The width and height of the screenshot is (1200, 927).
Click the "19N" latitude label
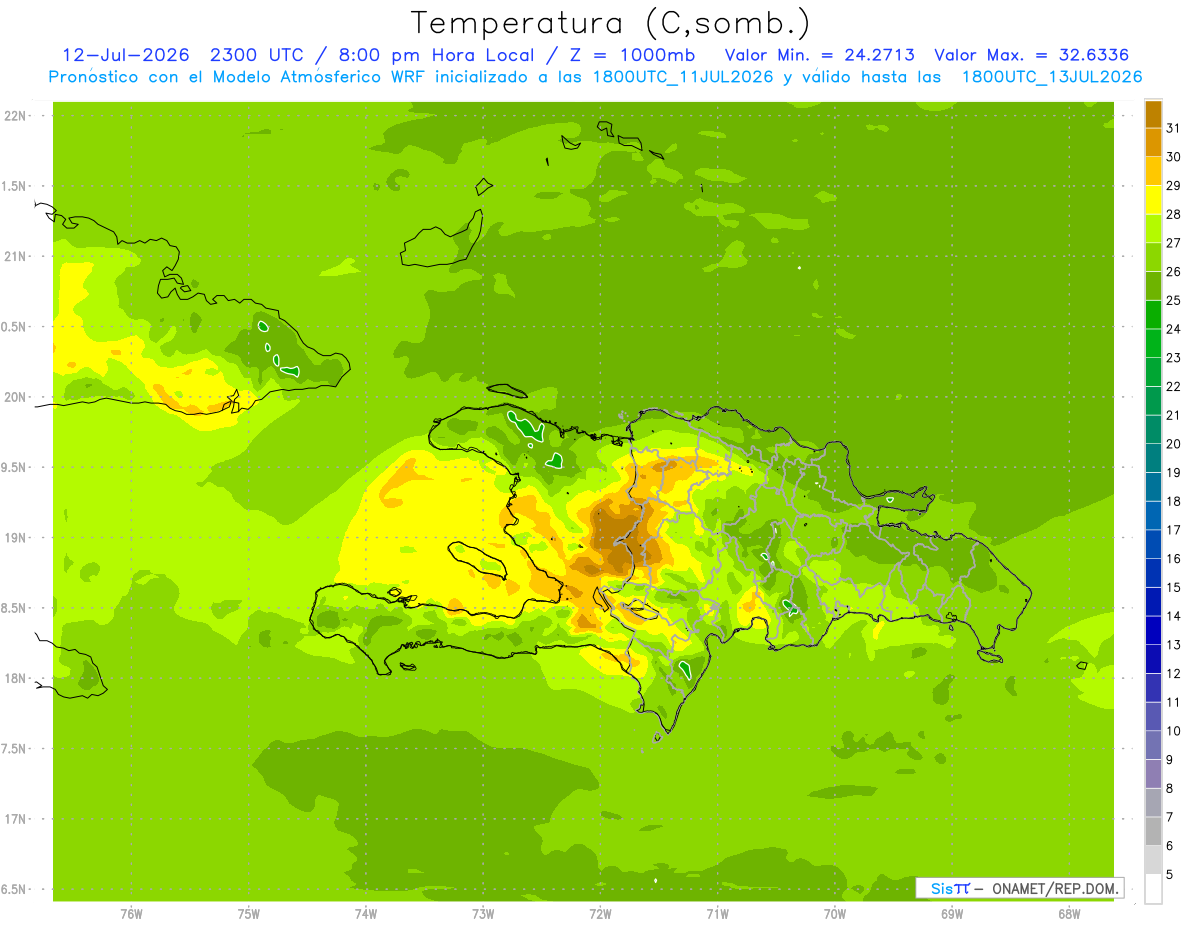[16, 537]
